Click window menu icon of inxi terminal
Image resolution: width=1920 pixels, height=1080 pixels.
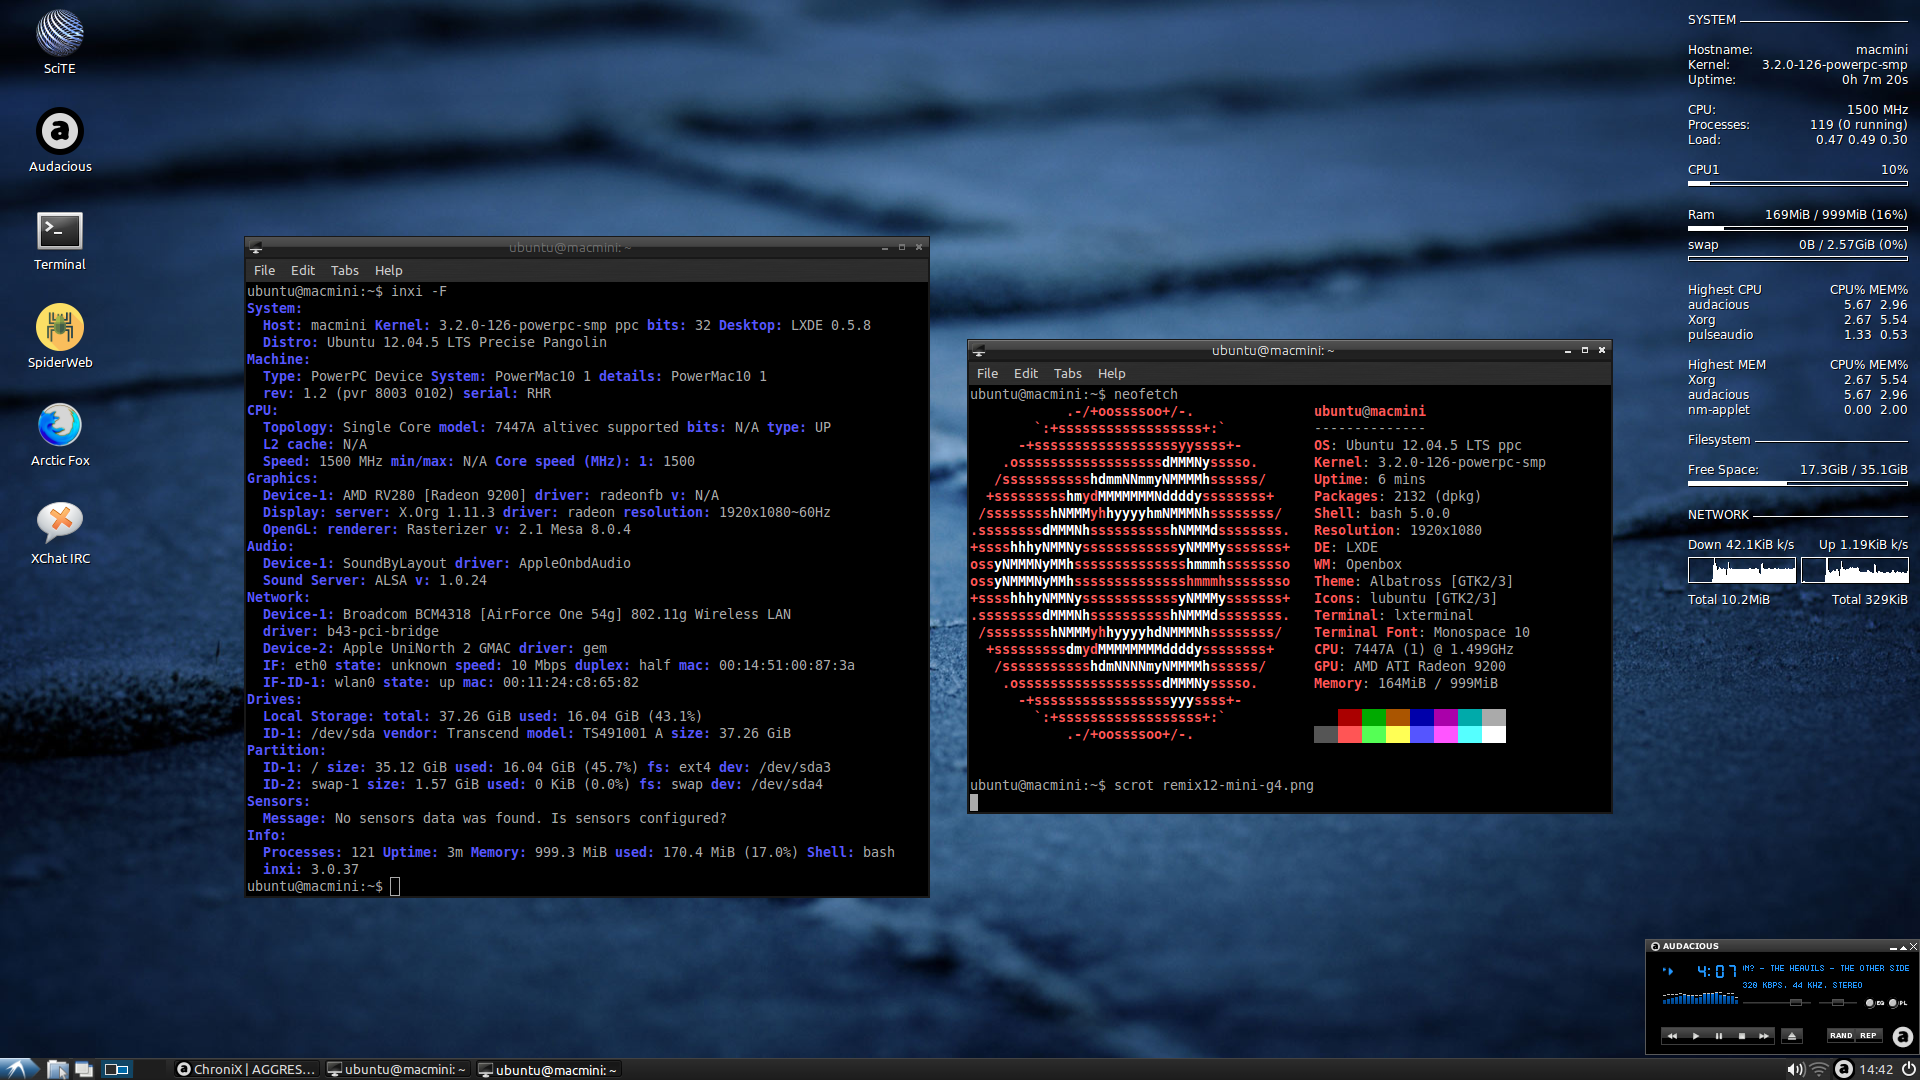coord(256,248)
